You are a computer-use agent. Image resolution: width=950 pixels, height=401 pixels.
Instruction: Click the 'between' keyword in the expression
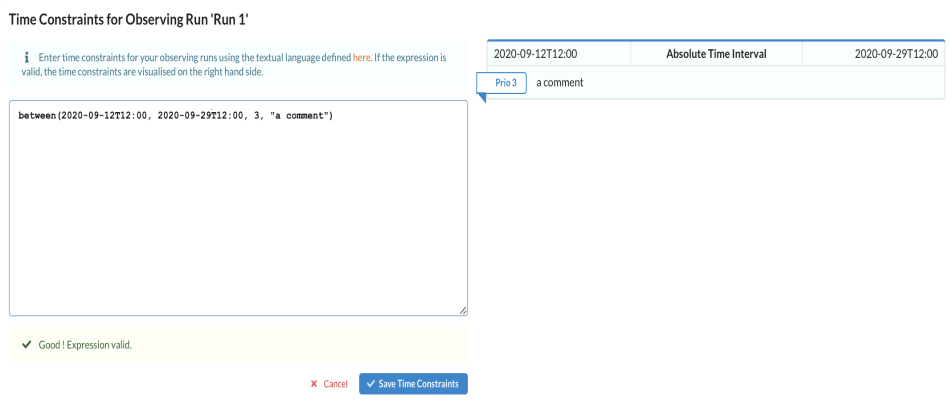pyautogui.click(x=37, y=116)
